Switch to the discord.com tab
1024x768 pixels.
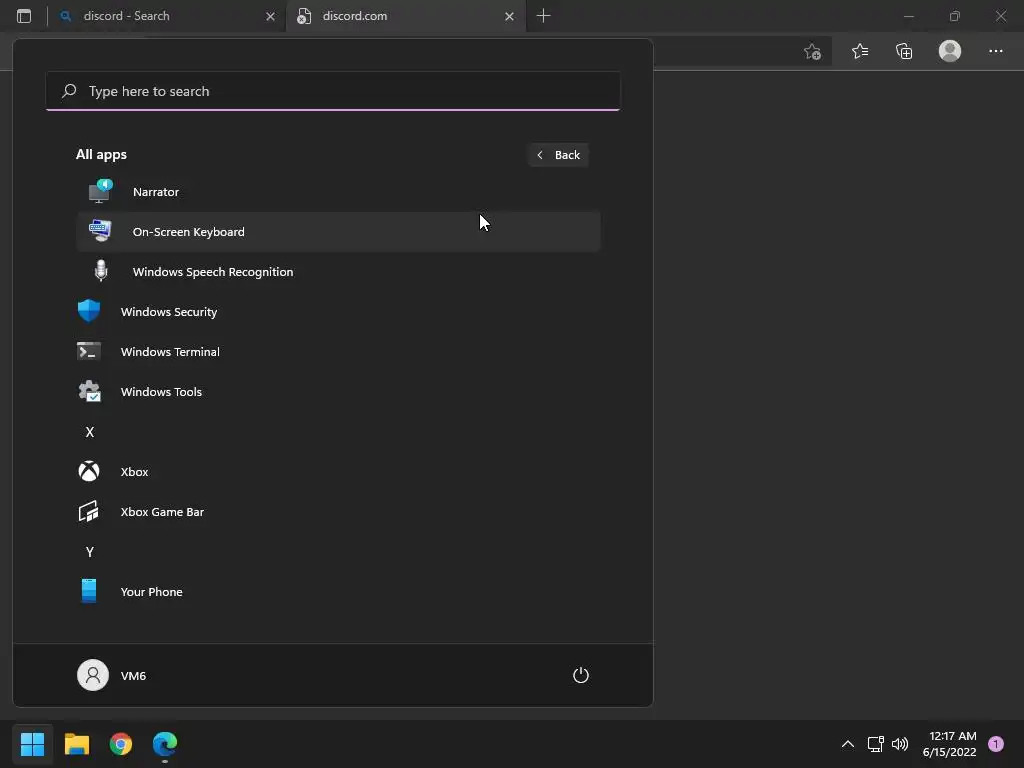[405, 16]
